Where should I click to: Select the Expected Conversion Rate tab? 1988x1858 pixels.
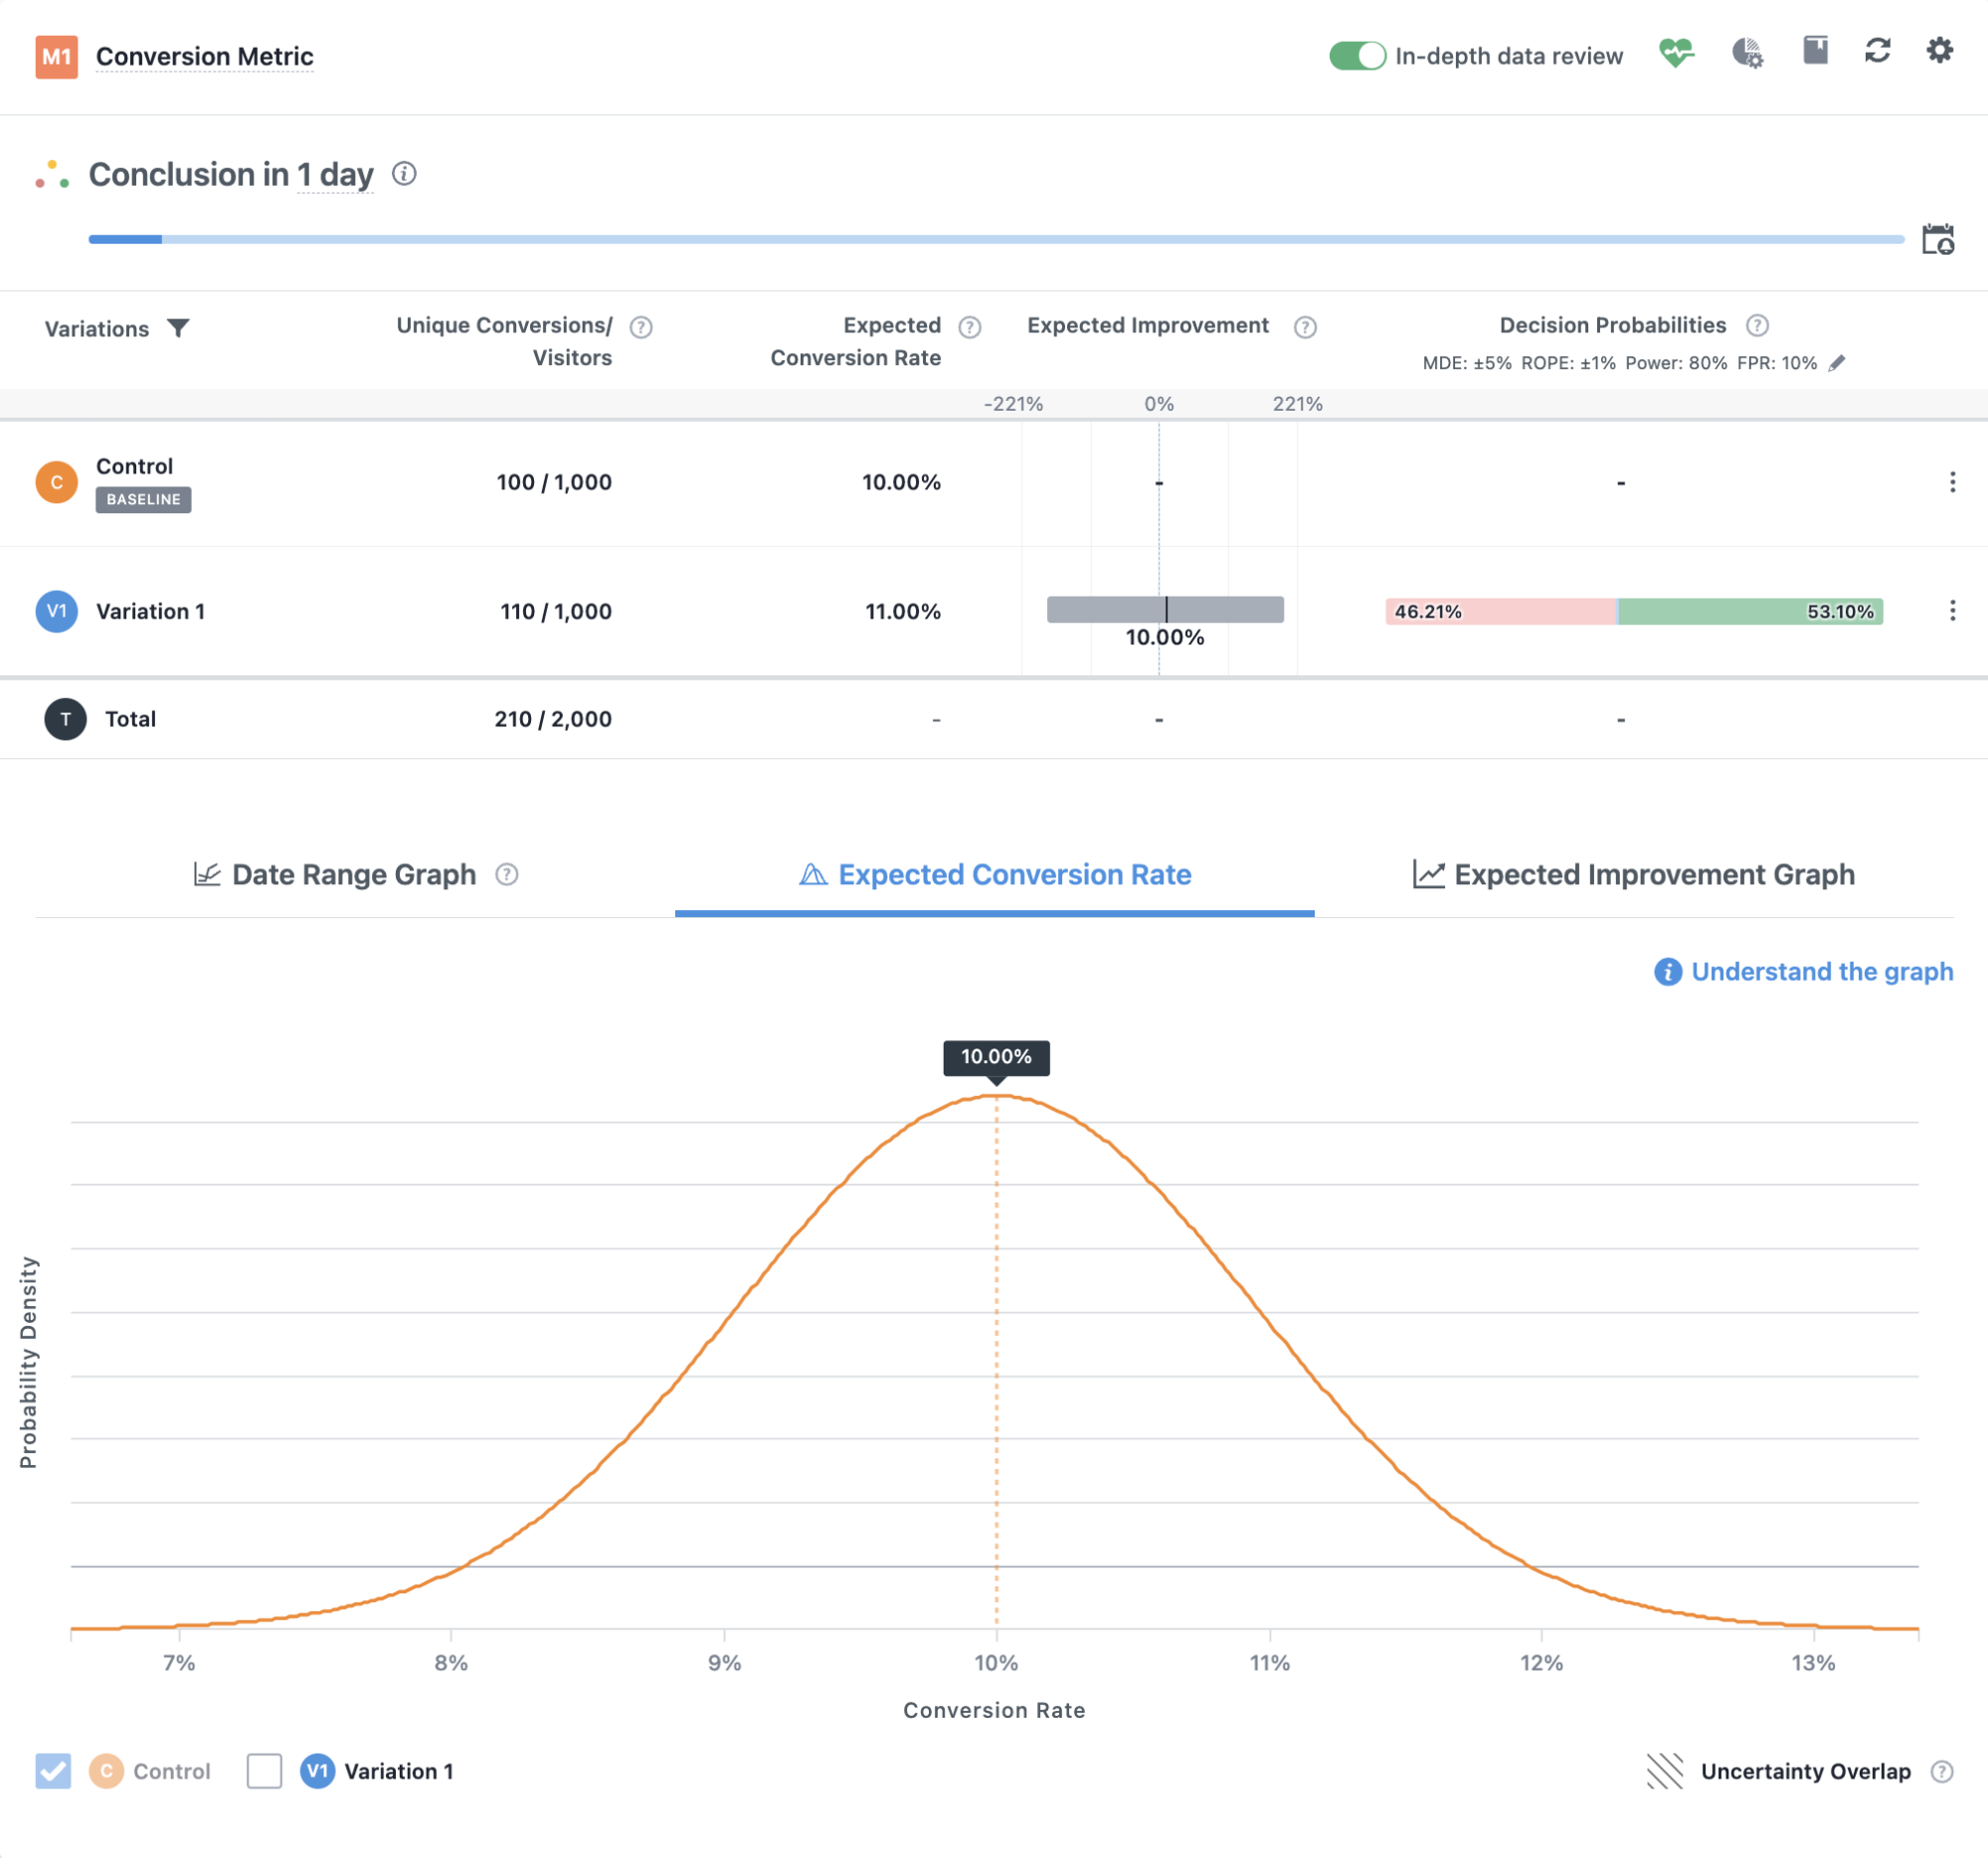tap(995, 875)
